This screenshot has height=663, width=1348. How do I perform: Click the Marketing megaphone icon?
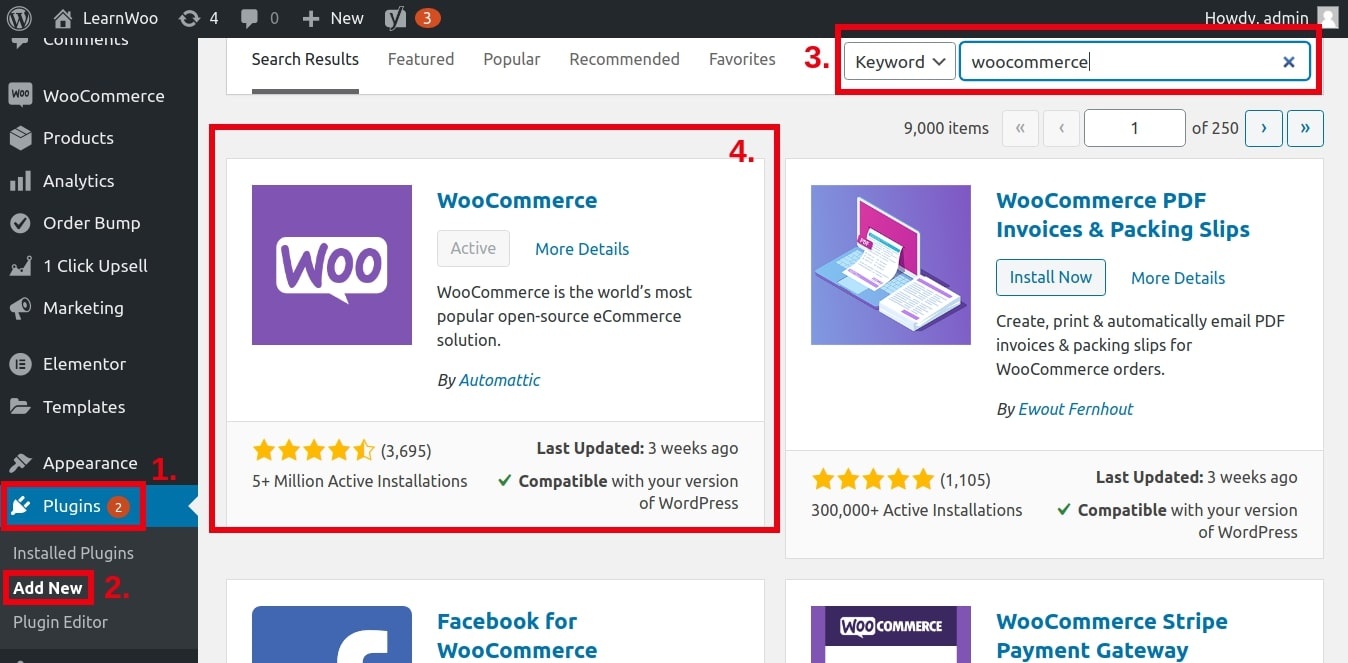click(20, 309)
